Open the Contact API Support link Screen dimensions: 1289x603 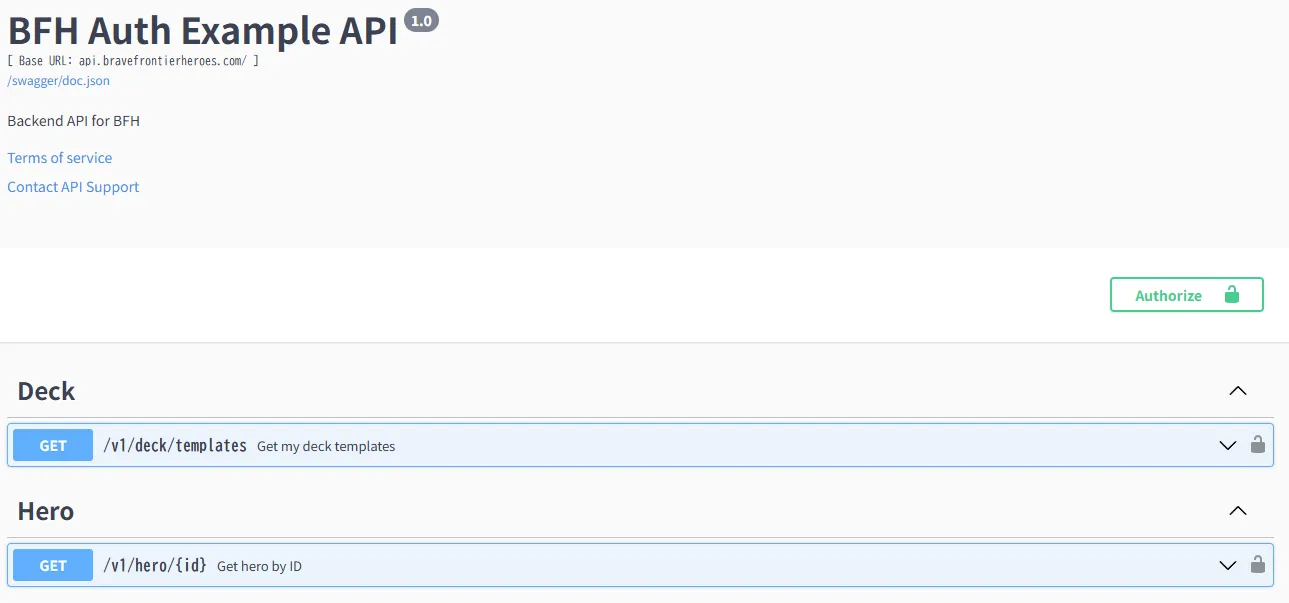[x=73, y=187]
